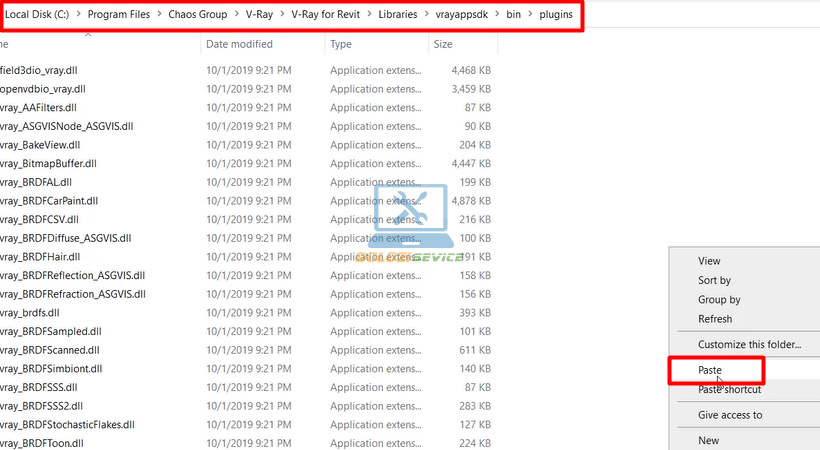Sort files by Type column header
The height and width of the screenshot is (450, 820).
coord(341,44)
